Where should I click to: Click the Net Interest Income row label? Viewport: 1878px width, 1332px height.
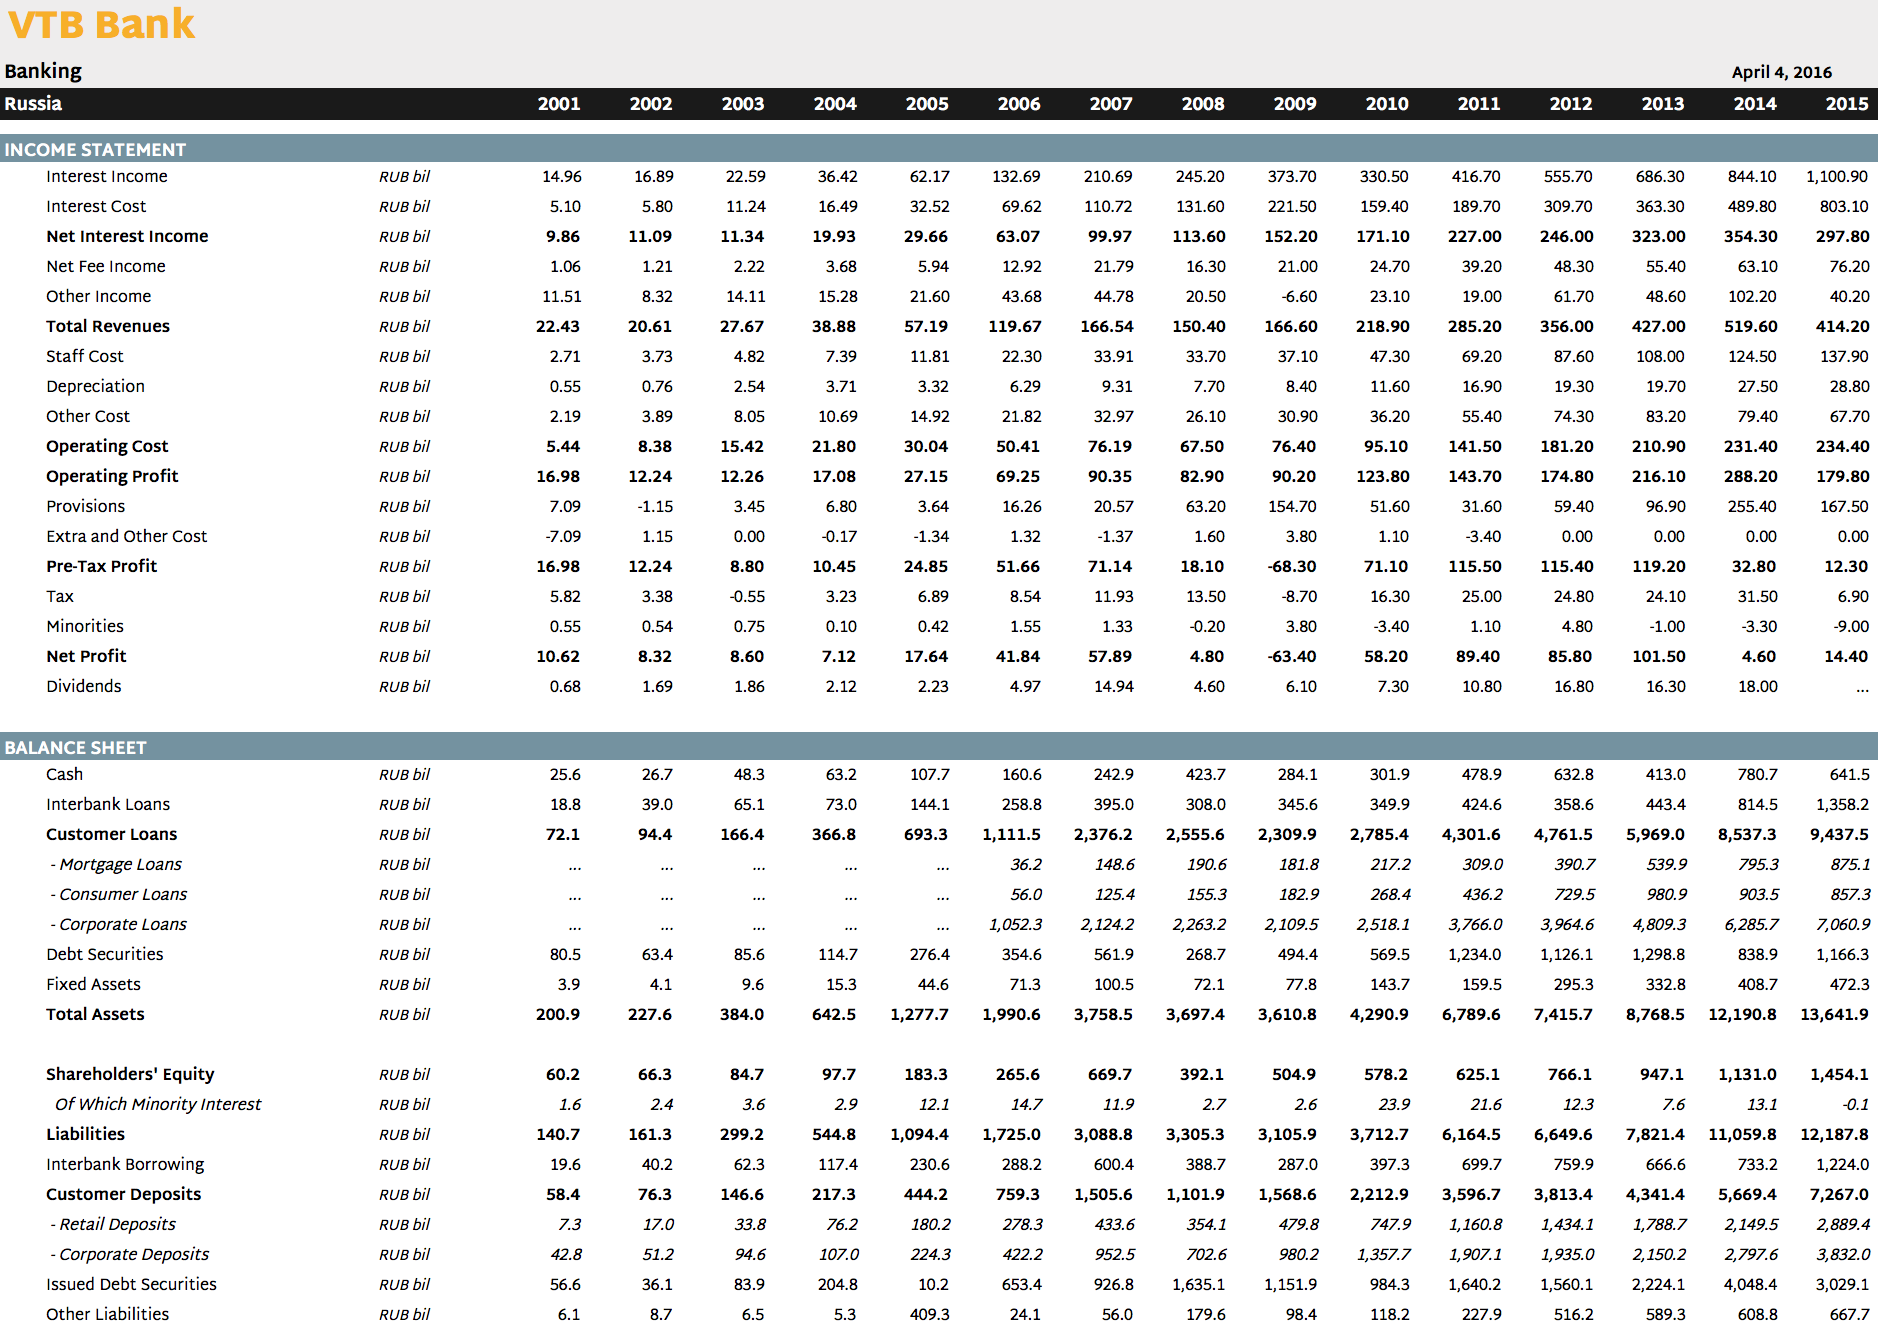(x=127, y=236)
